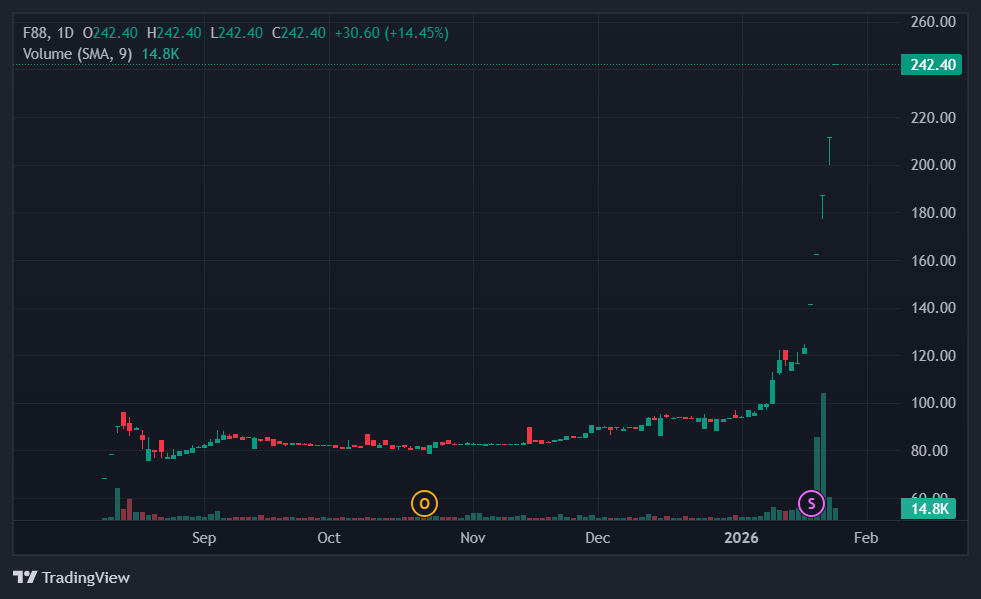Screen dimensions: 981x599
Task: Click the +30.60 (+14.45%) change value
Action: click(391, 33)
